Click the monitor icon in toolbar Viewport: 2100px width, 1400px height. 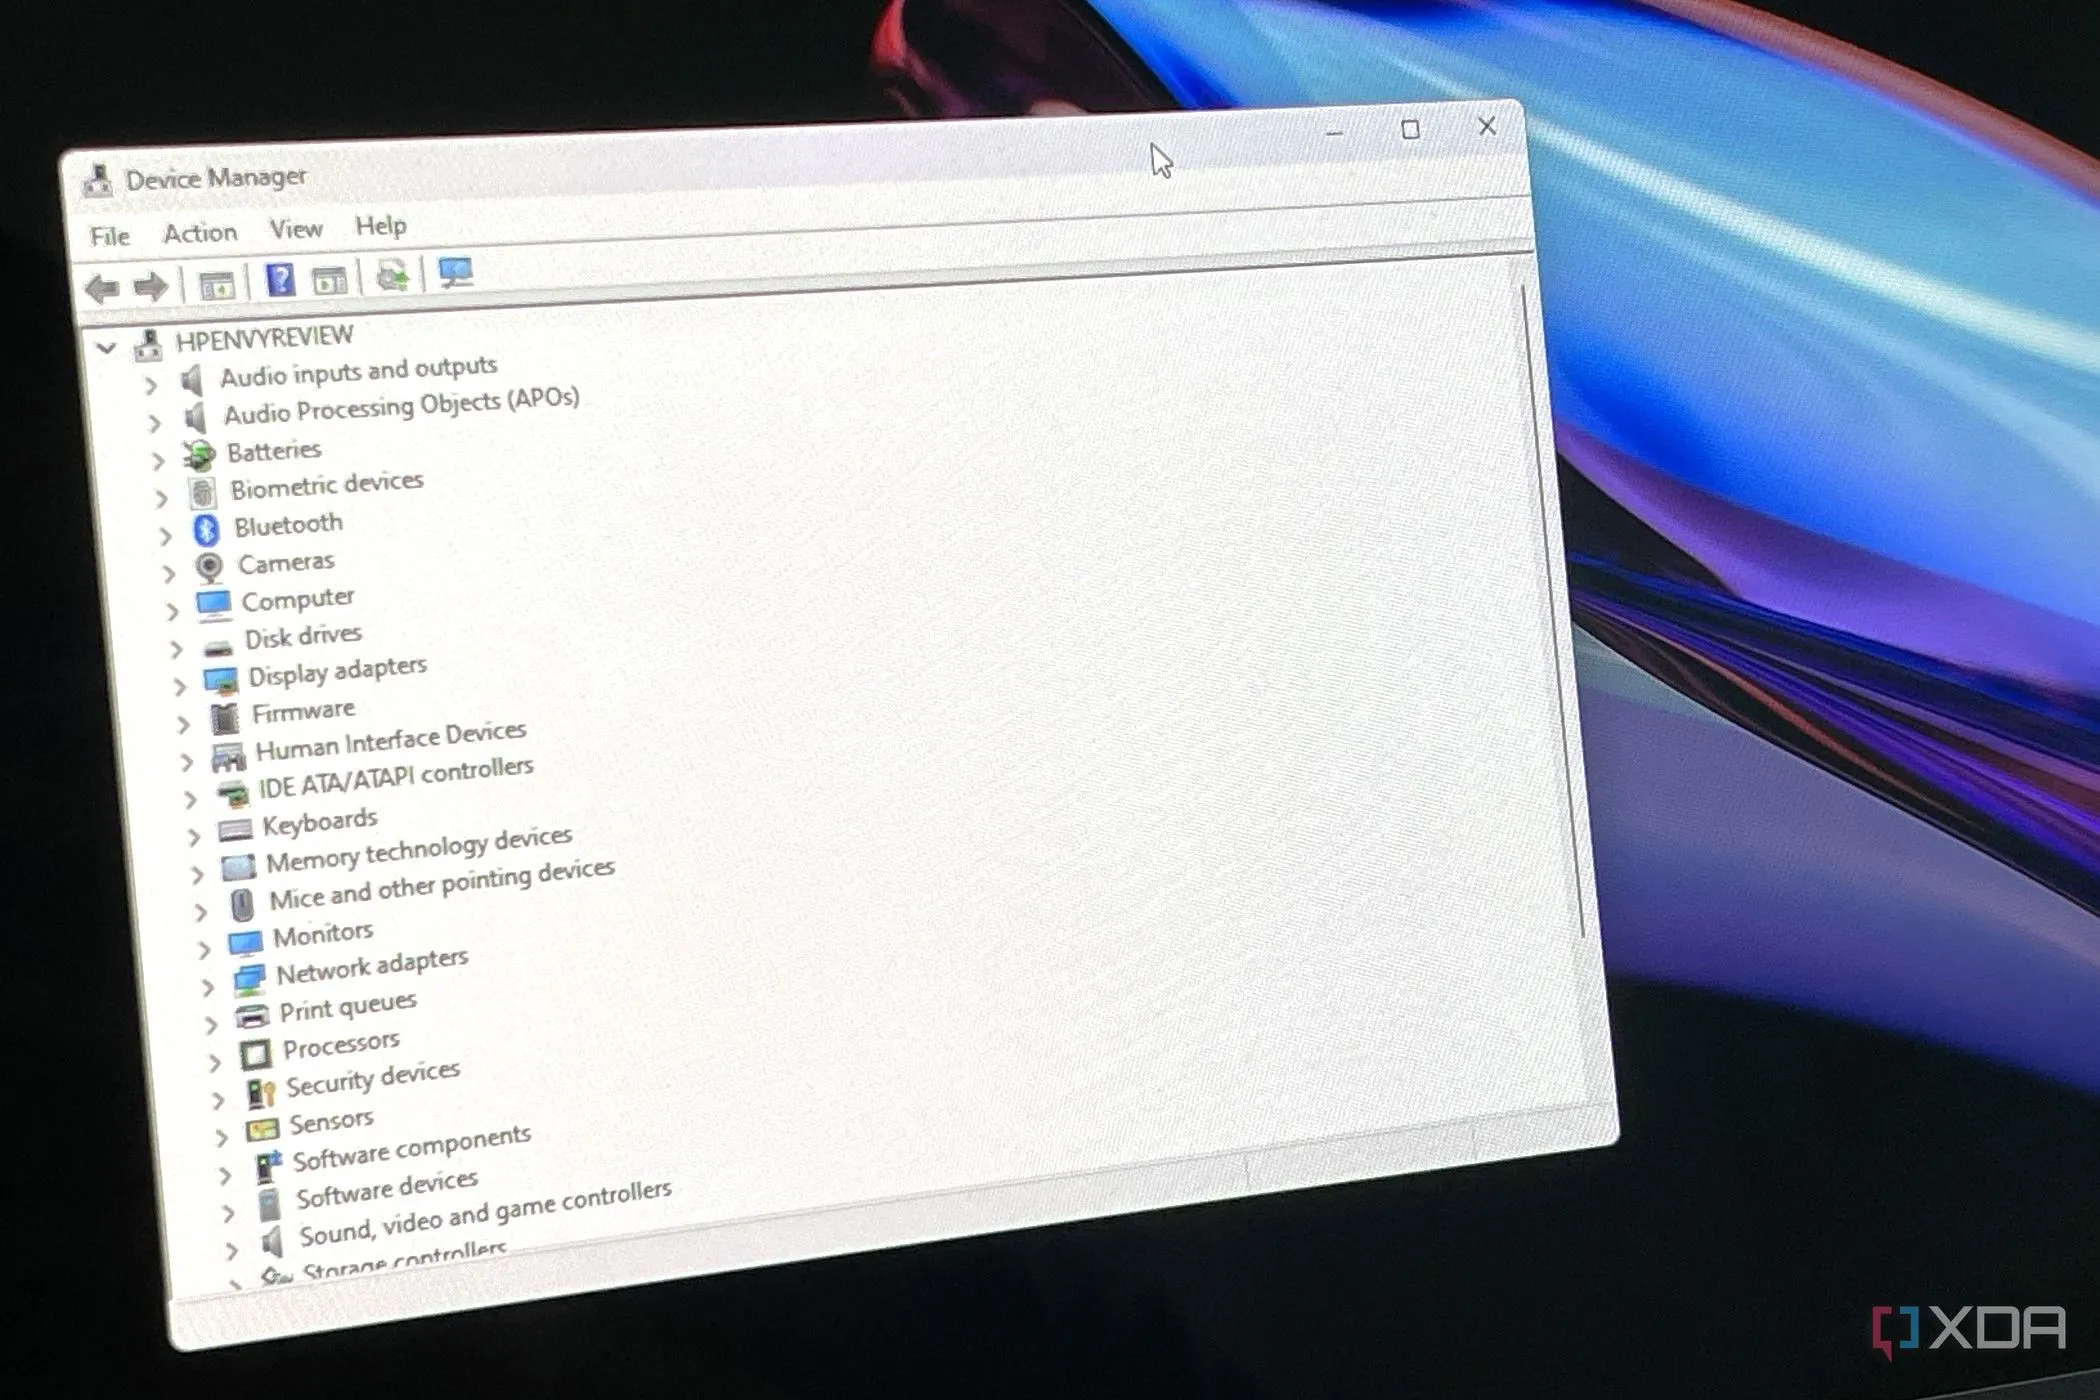pos(455,272)
